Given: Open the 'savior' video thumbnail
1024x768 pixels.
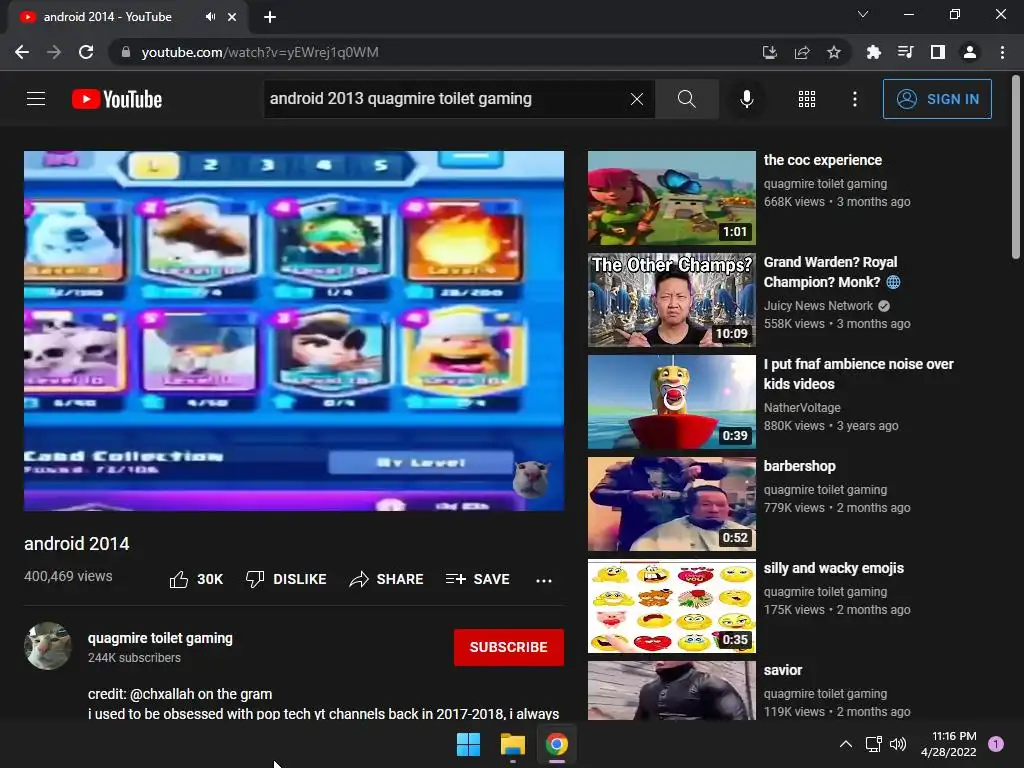Looking at the screenshot, I should (671, 690).
